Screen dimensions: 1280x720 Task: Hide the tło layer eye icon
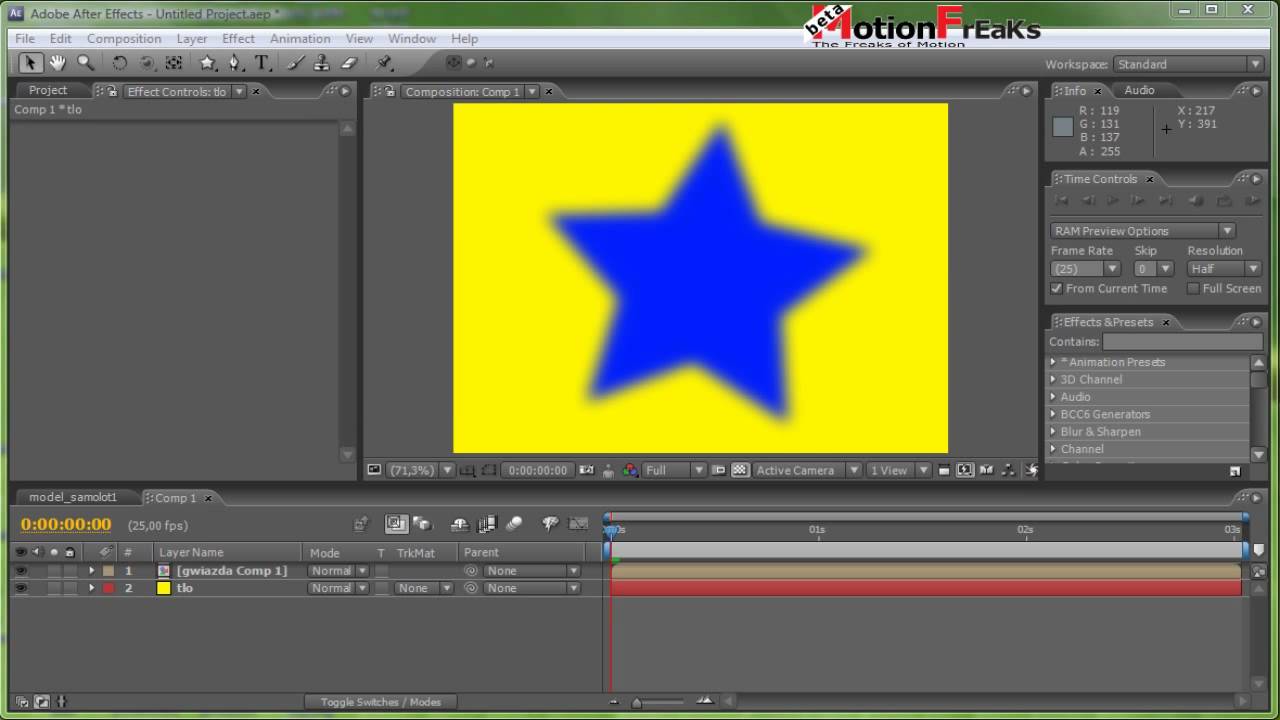[x=20, y=588]
